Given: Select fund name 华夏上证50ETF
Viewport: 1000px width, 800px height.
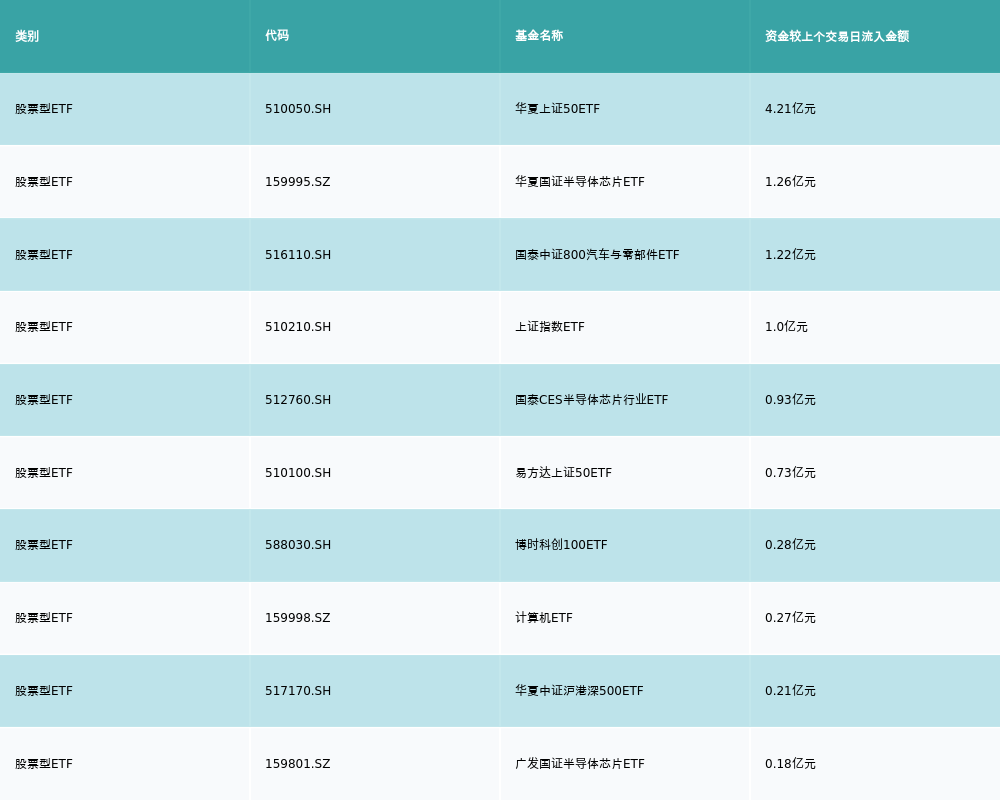Looking at the screenshot, I should (x=557, y=109).
